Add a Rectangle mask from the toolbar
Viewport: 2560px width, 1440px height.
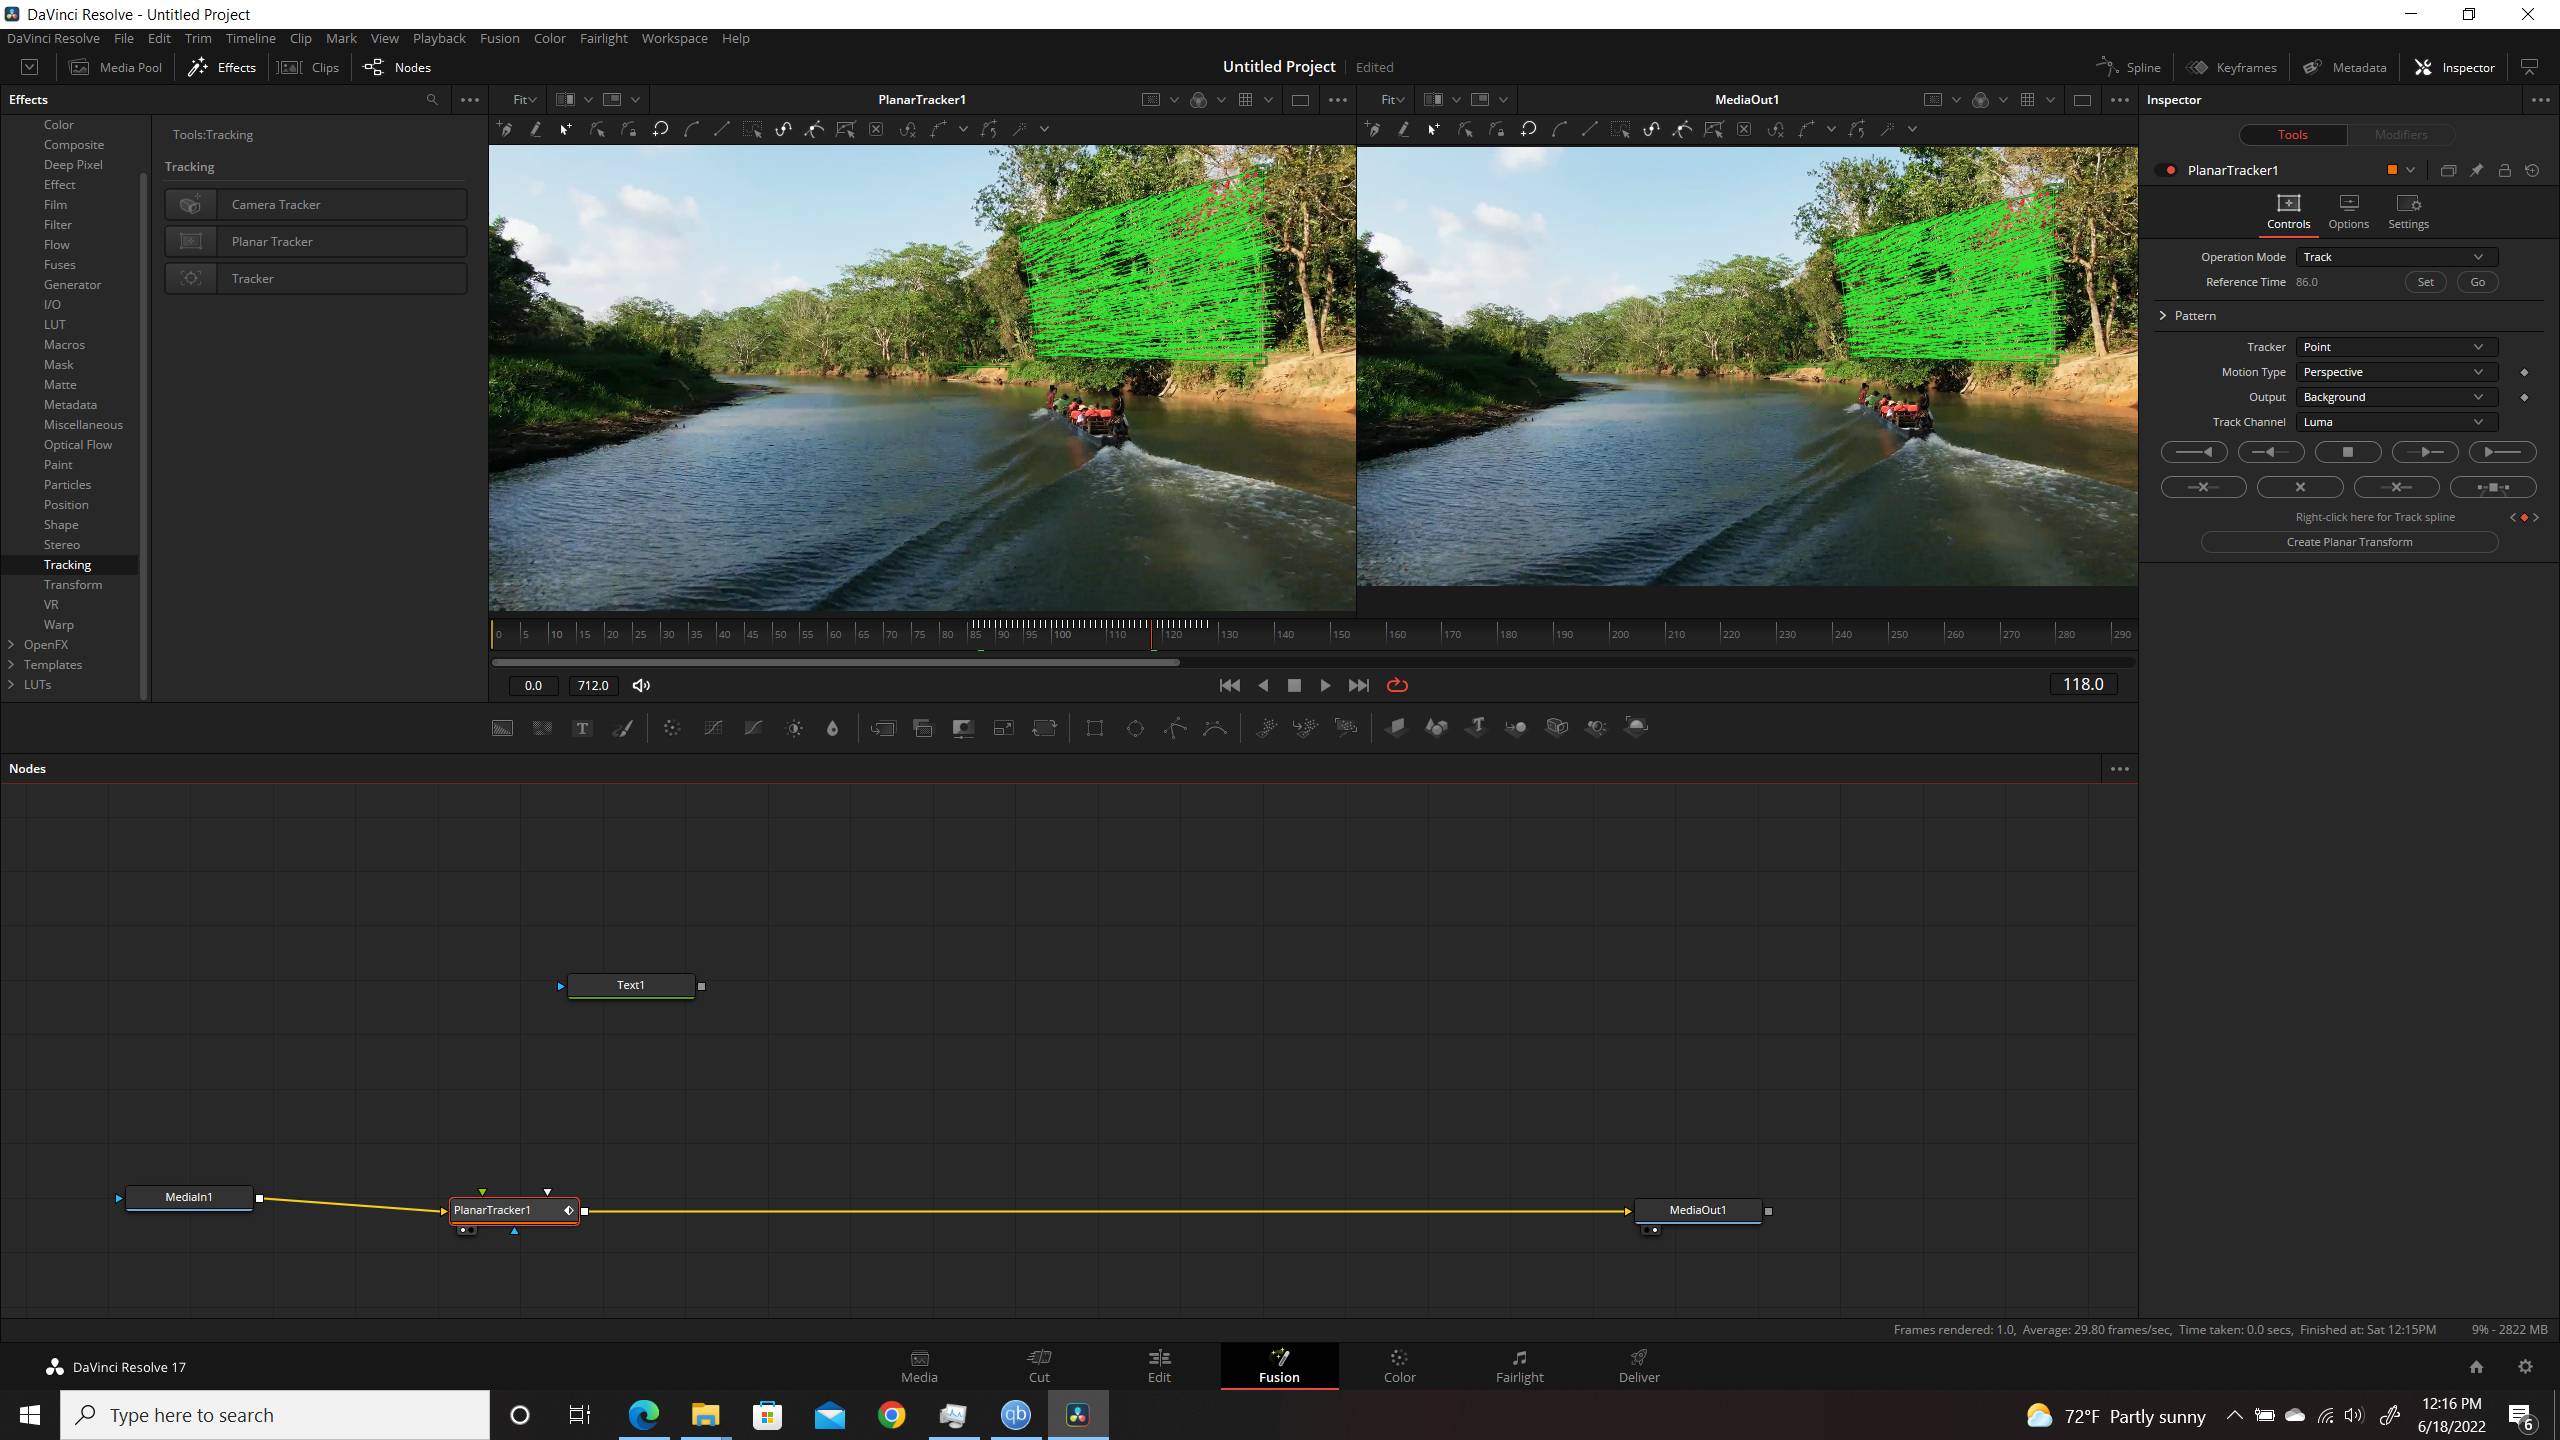(1095, 728)
